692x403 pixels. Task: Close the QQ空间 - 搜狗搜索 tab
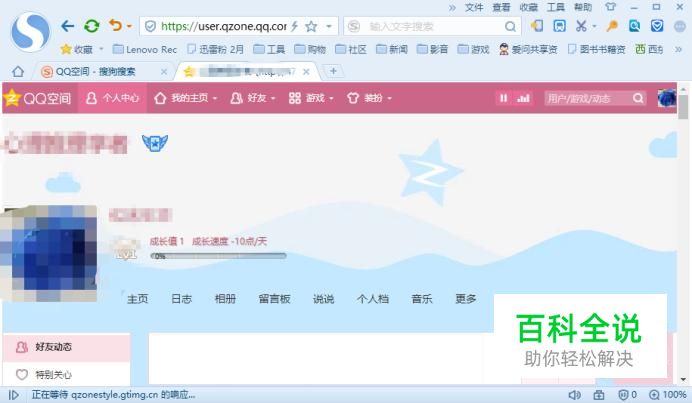[x=164, y=72]
